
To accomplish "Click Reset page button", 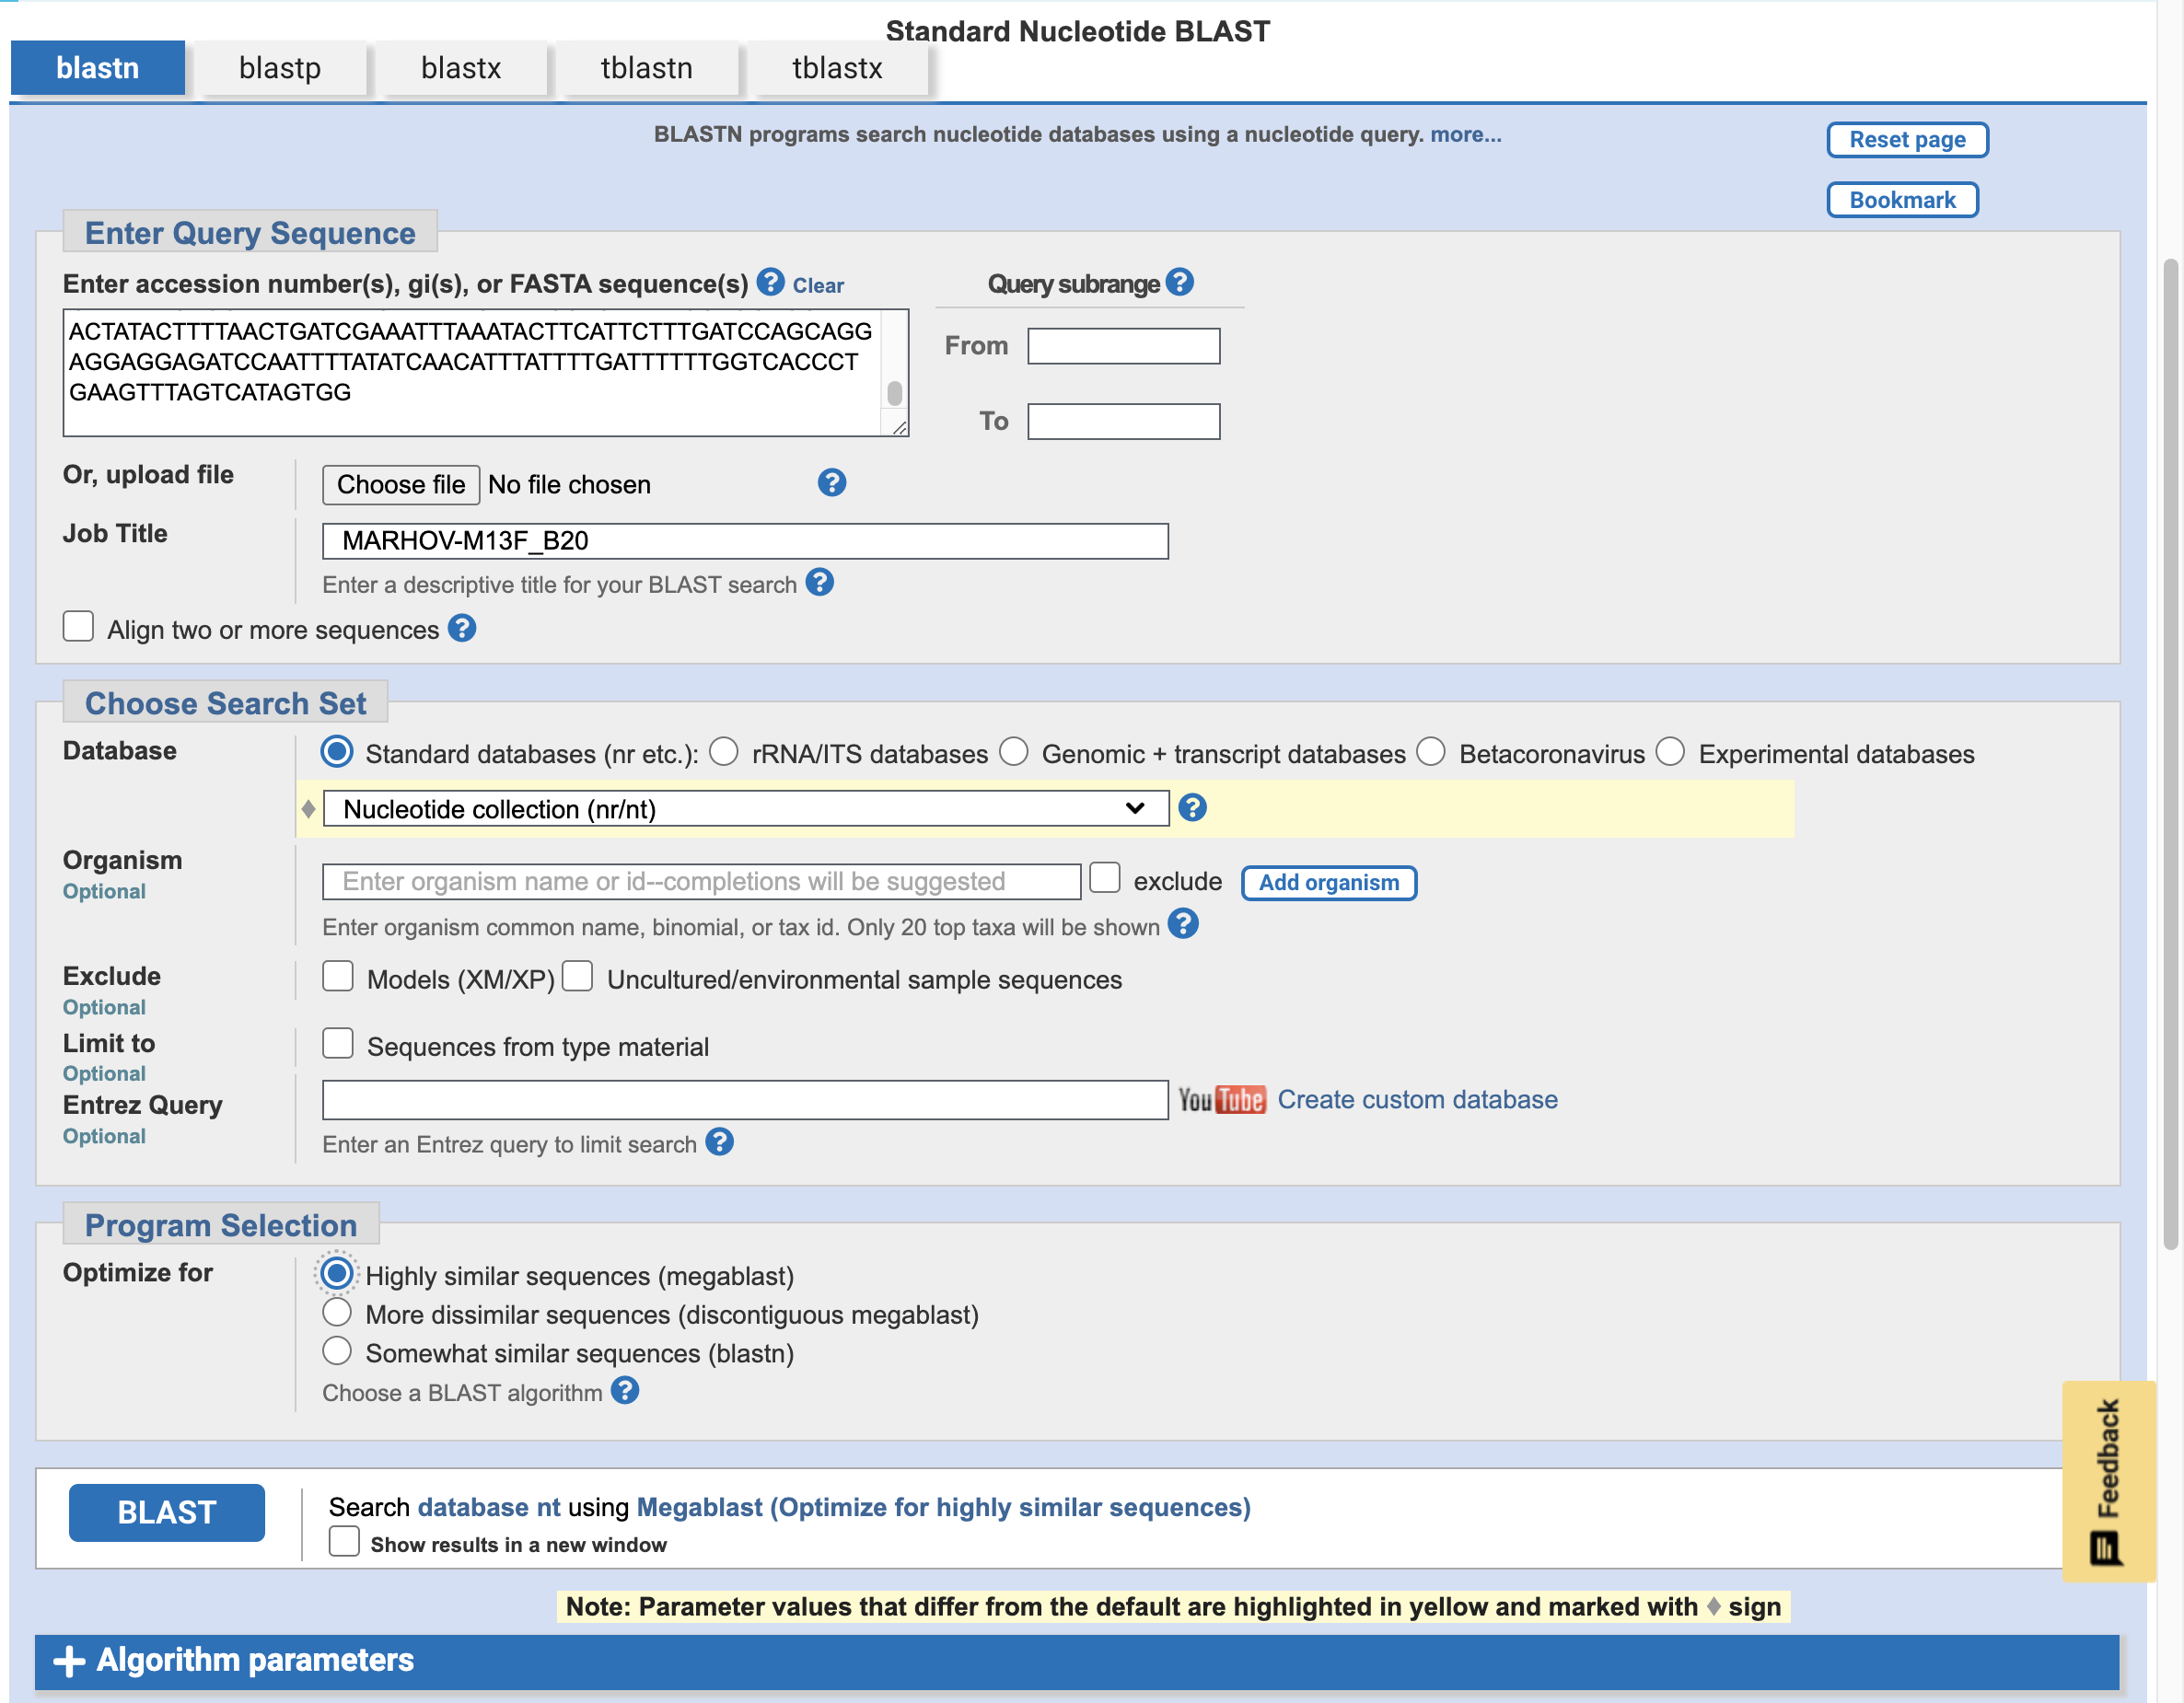I will click(1907, 140).
